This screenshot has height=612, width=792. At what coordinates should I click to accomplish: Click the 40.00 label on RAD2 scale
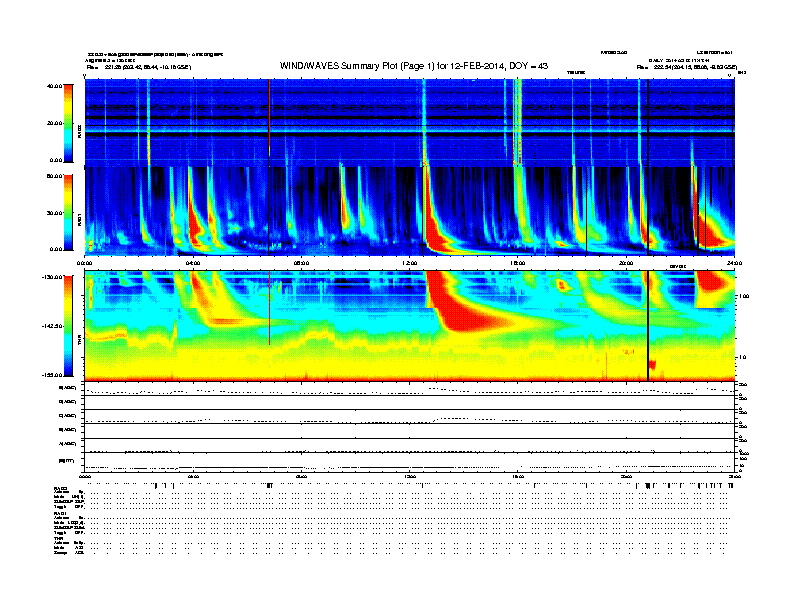point(54,86)
